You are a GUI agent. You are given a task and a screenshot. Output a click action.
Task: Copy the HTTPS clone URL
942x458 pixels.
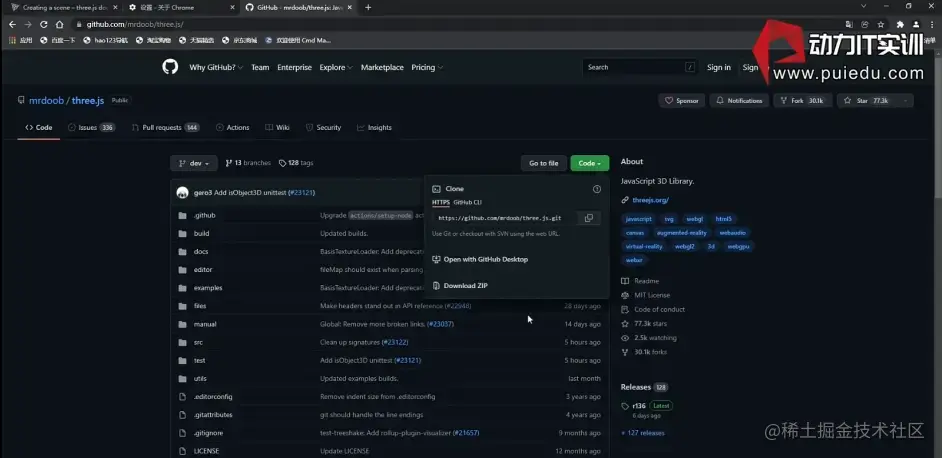(589, 218)
